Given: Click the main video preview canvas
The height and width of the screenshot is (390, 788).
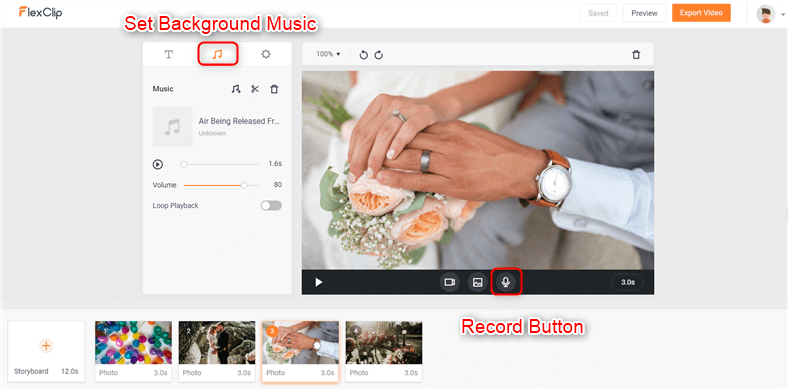Looking at the screenshot, I should point(478,170).
